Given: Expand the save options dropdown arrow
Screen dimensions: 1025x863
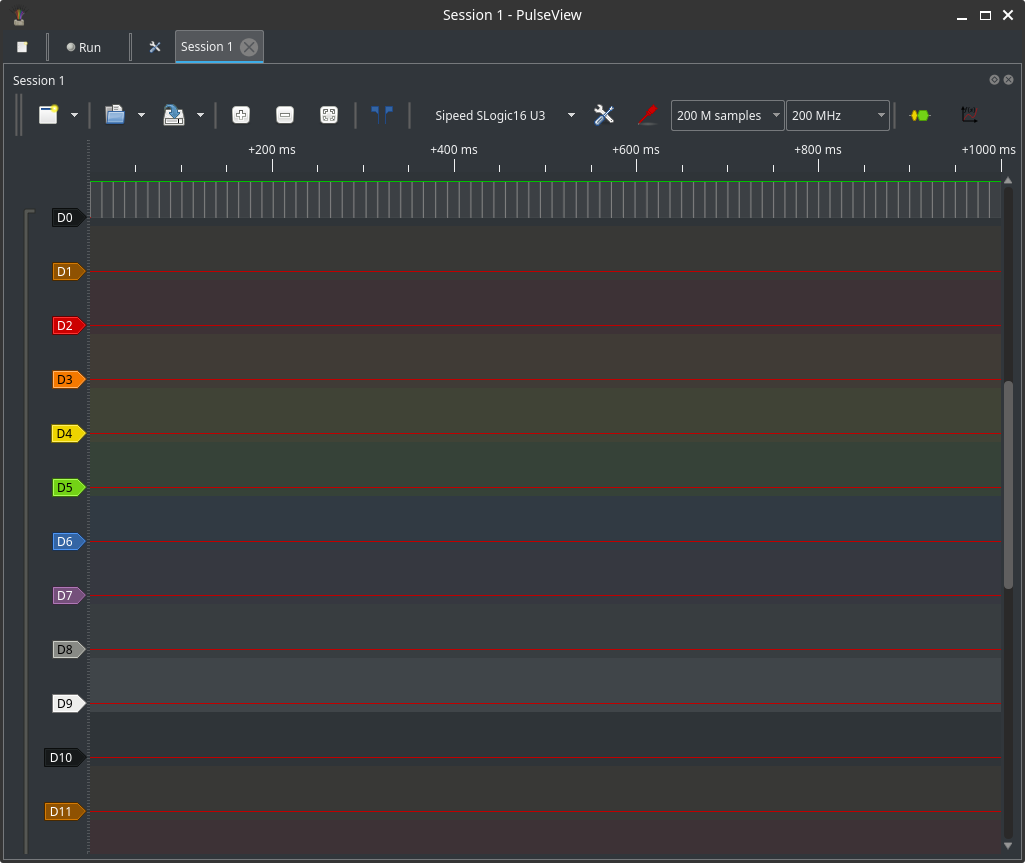Looking at the screenshot, I should 200,115.
